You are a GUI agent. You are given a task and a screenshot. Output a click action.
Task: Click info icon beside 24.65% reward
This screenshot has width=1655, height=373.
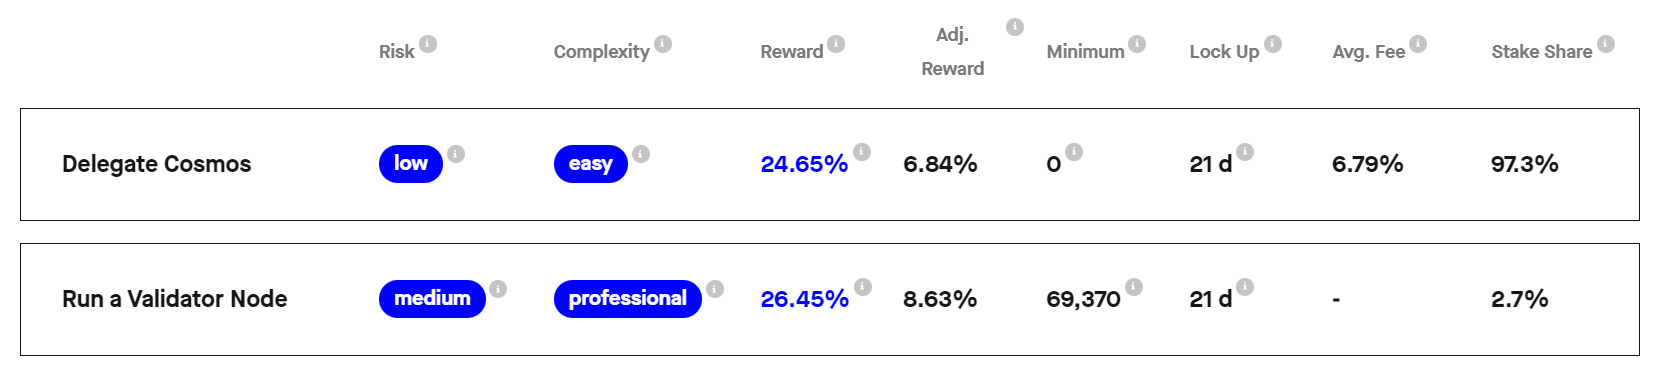coord(862,152)
